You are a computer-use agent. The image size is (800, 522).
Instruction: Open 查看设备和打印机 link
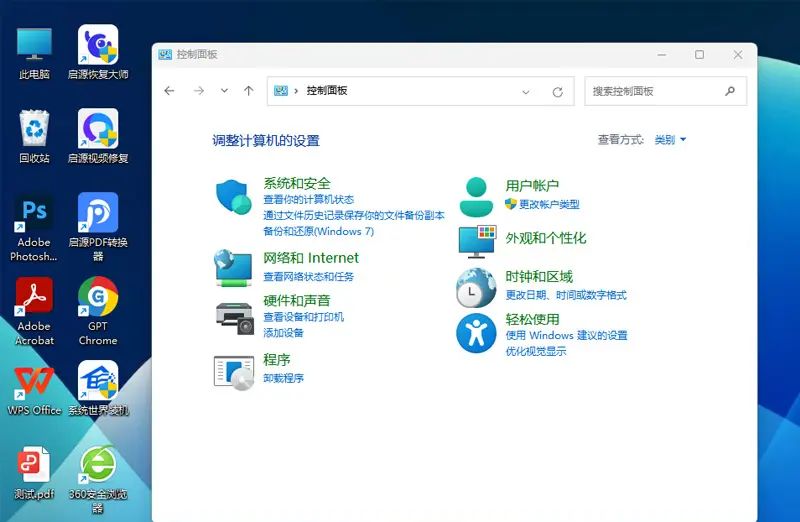point(304,317)
